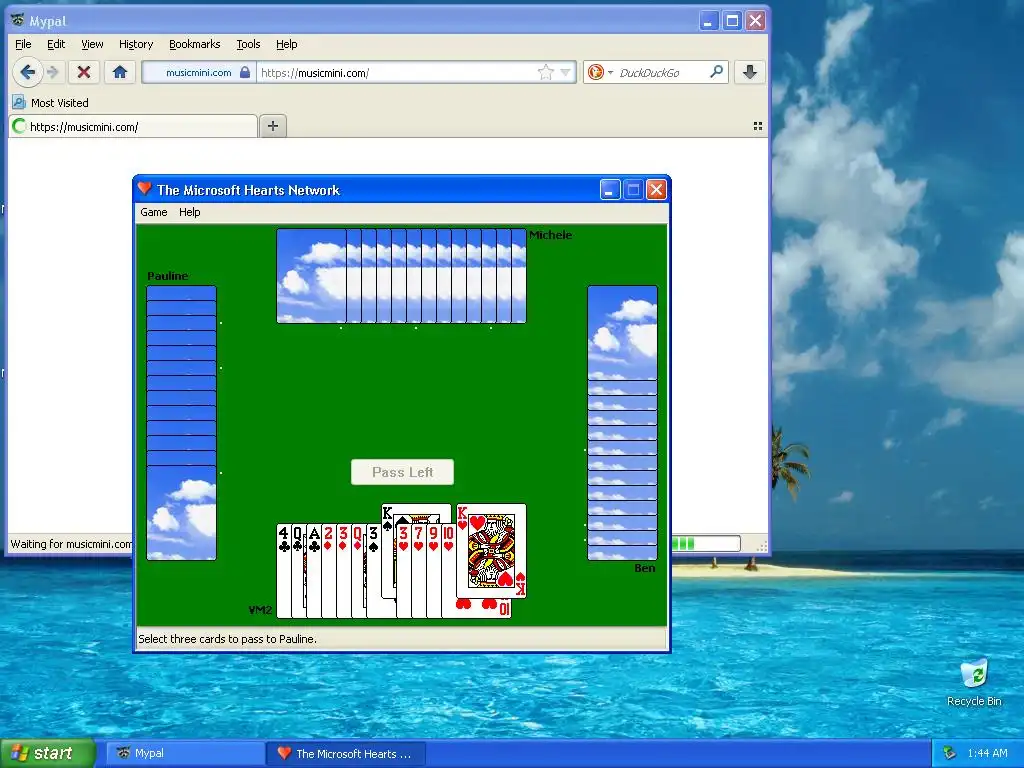Click the 'Waiting for musicmini.com' status text
This screenshot has height=768, width=1024.
[x=71, y=543]
